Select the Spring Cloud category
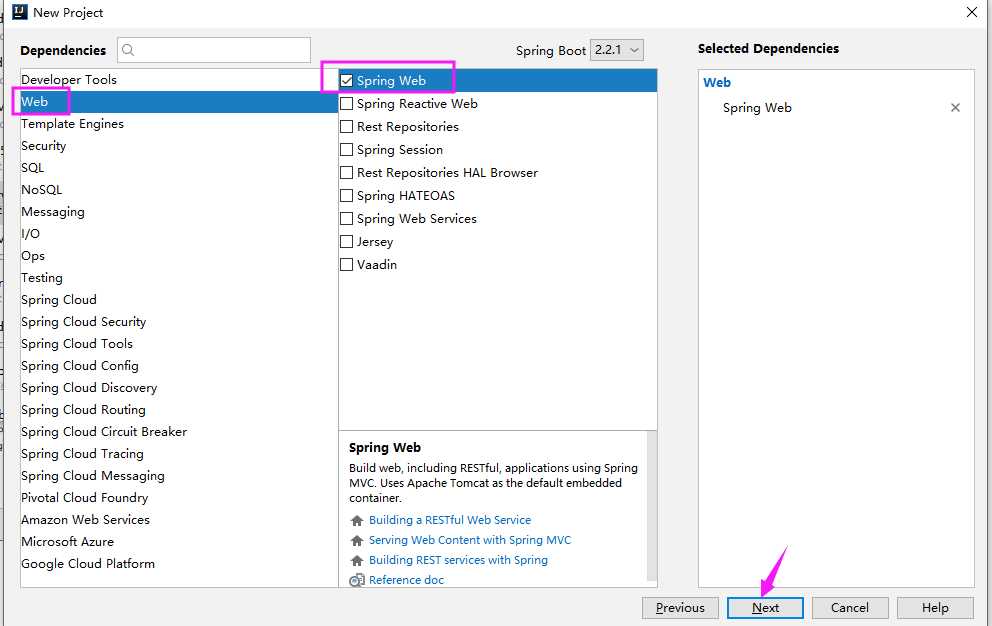The height and width of the screenshot is (626, 992). coord(179,300)
